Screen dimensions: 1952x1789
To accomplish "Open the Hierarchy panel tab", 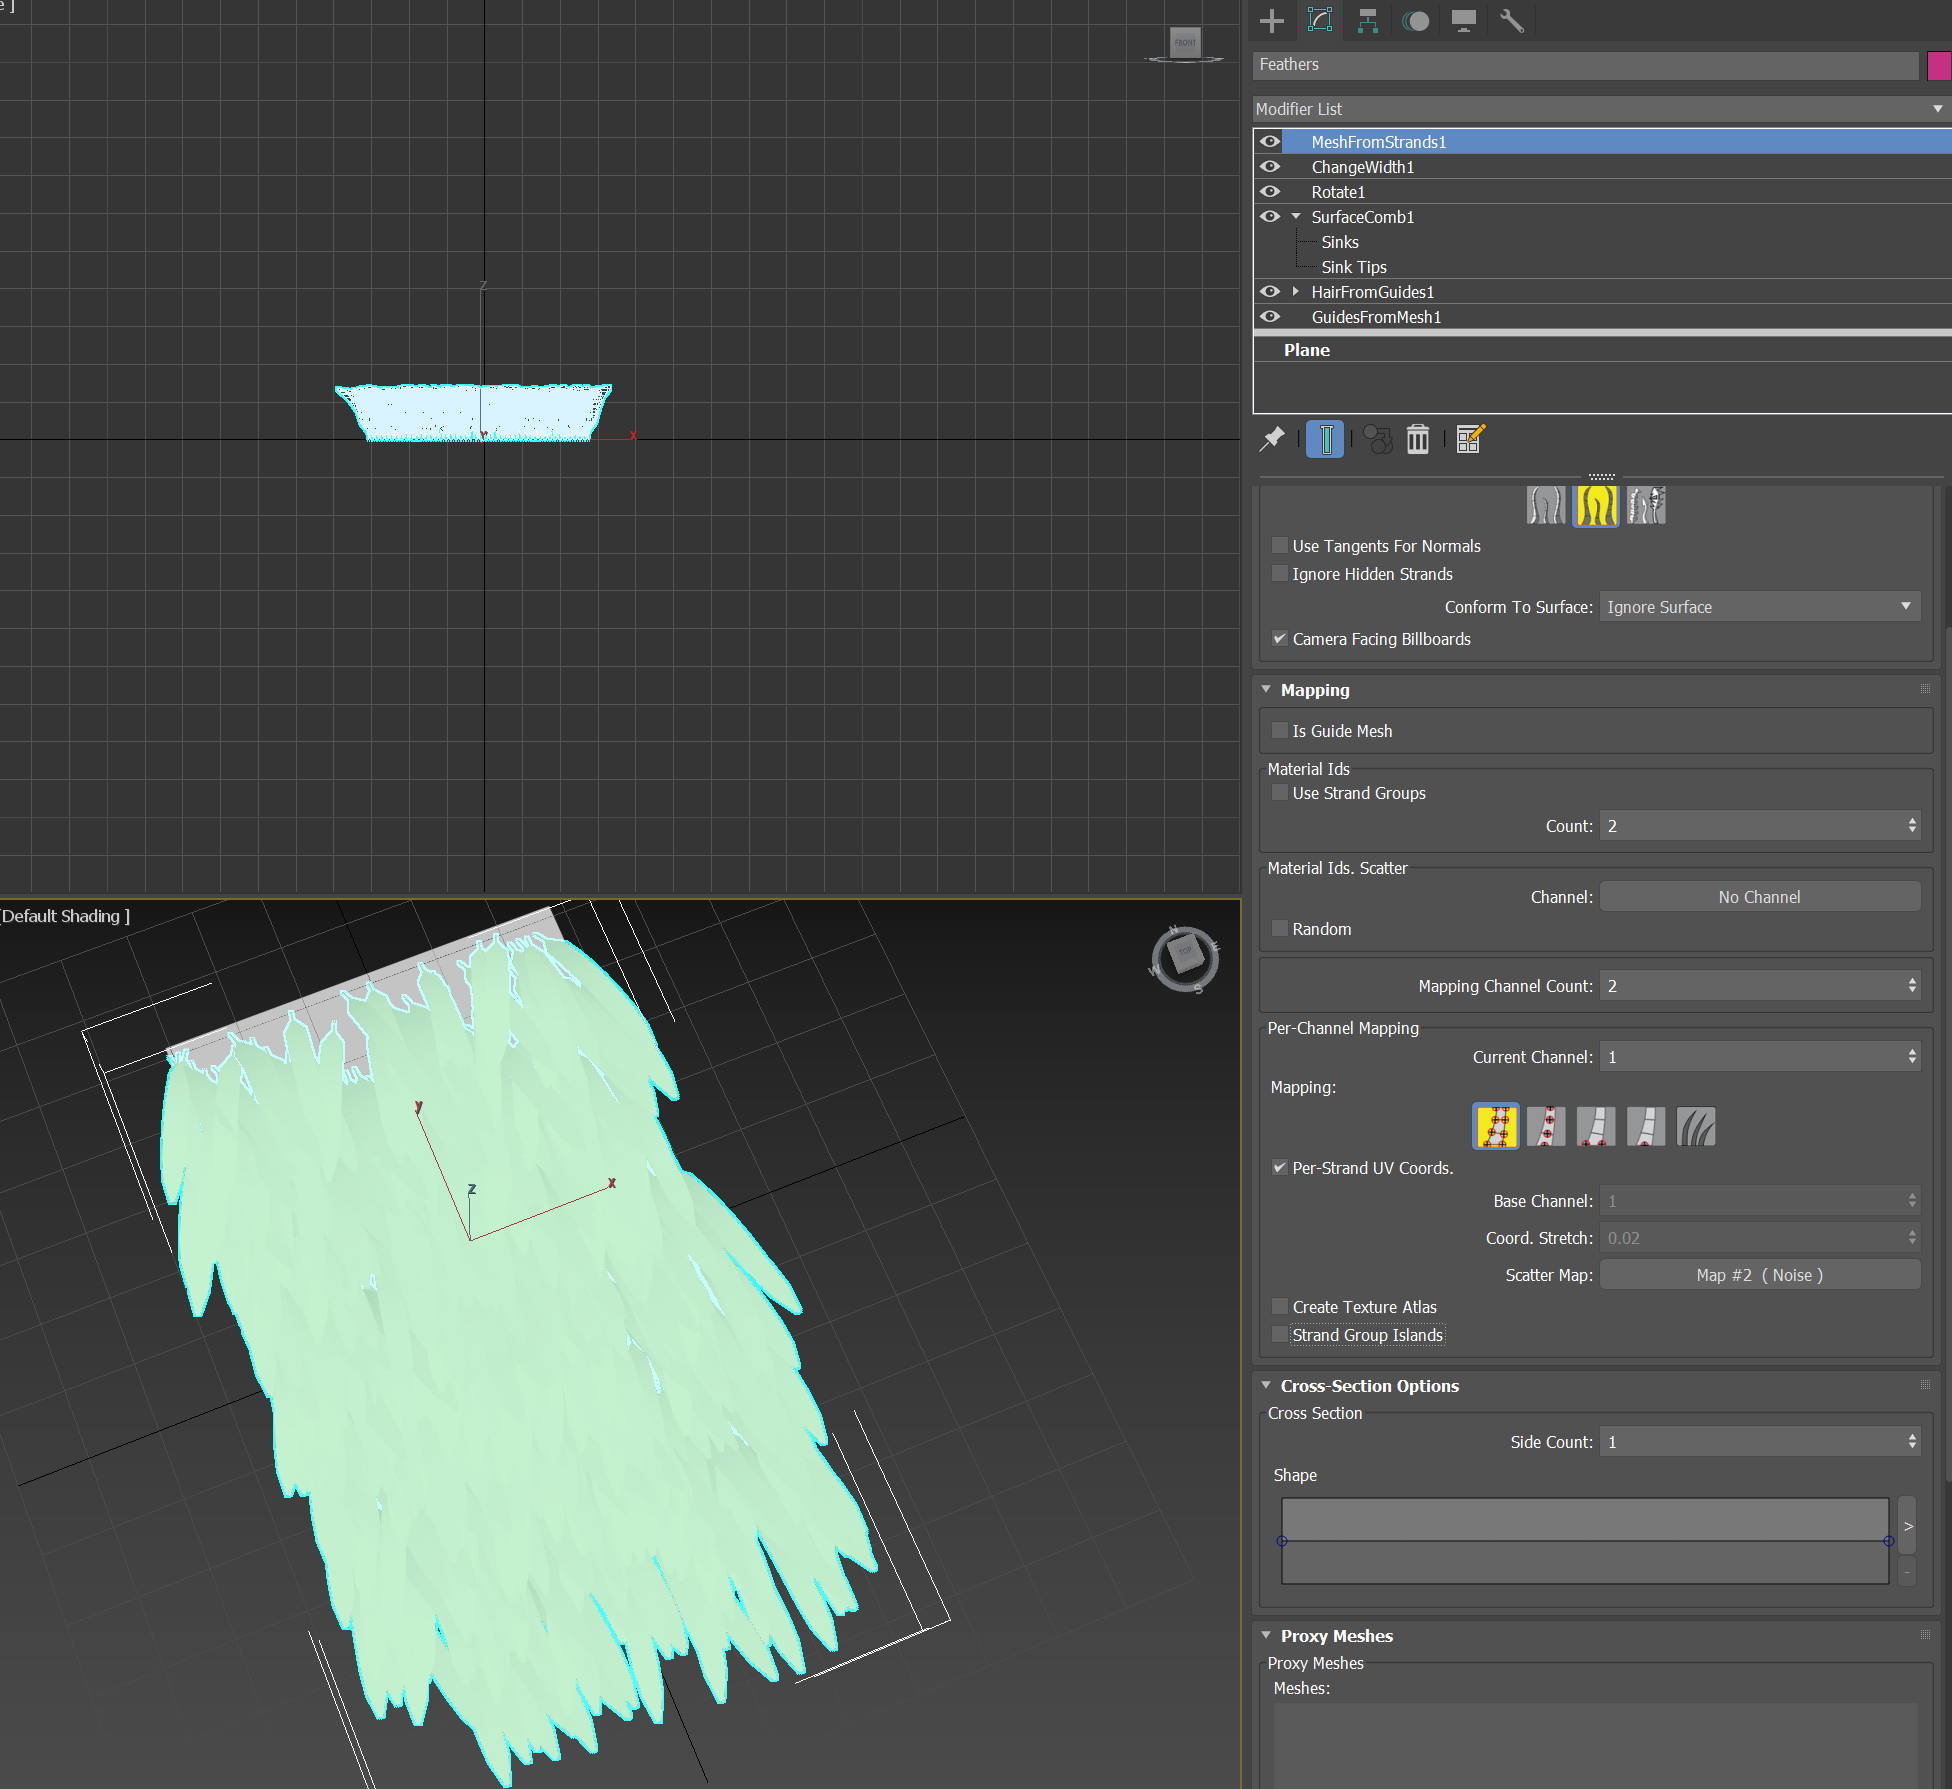I will click(1367, 21).
